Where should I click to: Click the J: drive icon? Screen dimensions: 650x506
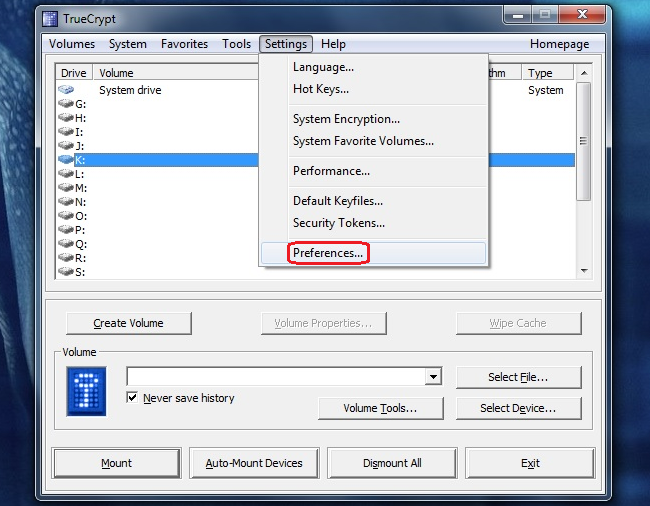[66, 145]
